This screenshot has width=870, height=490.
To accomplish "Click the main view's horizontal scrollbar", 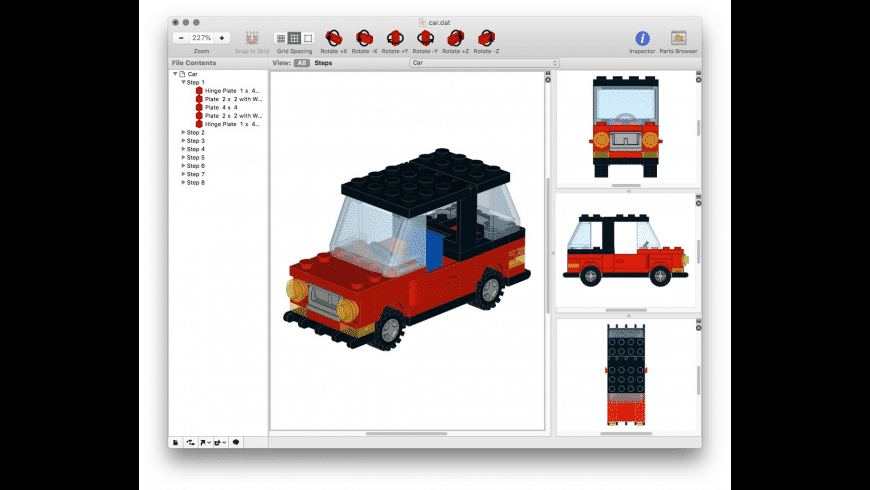I will click(x=407, y=433).
